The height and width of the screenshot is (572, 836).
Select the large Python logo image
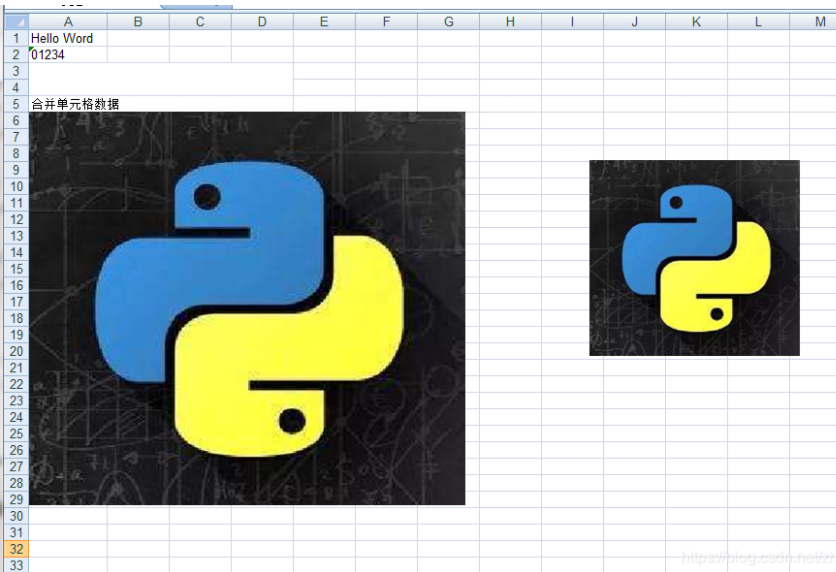coord(247,308)
